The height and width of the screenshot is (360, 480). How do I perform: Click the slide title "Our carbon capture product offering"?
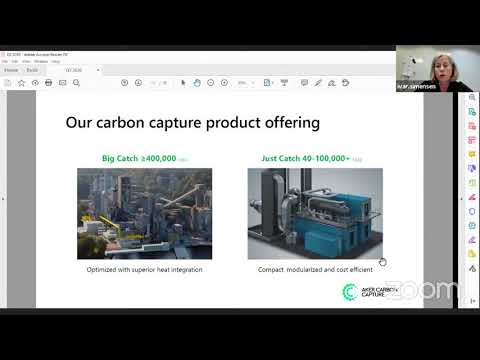(x=193, y=123)
